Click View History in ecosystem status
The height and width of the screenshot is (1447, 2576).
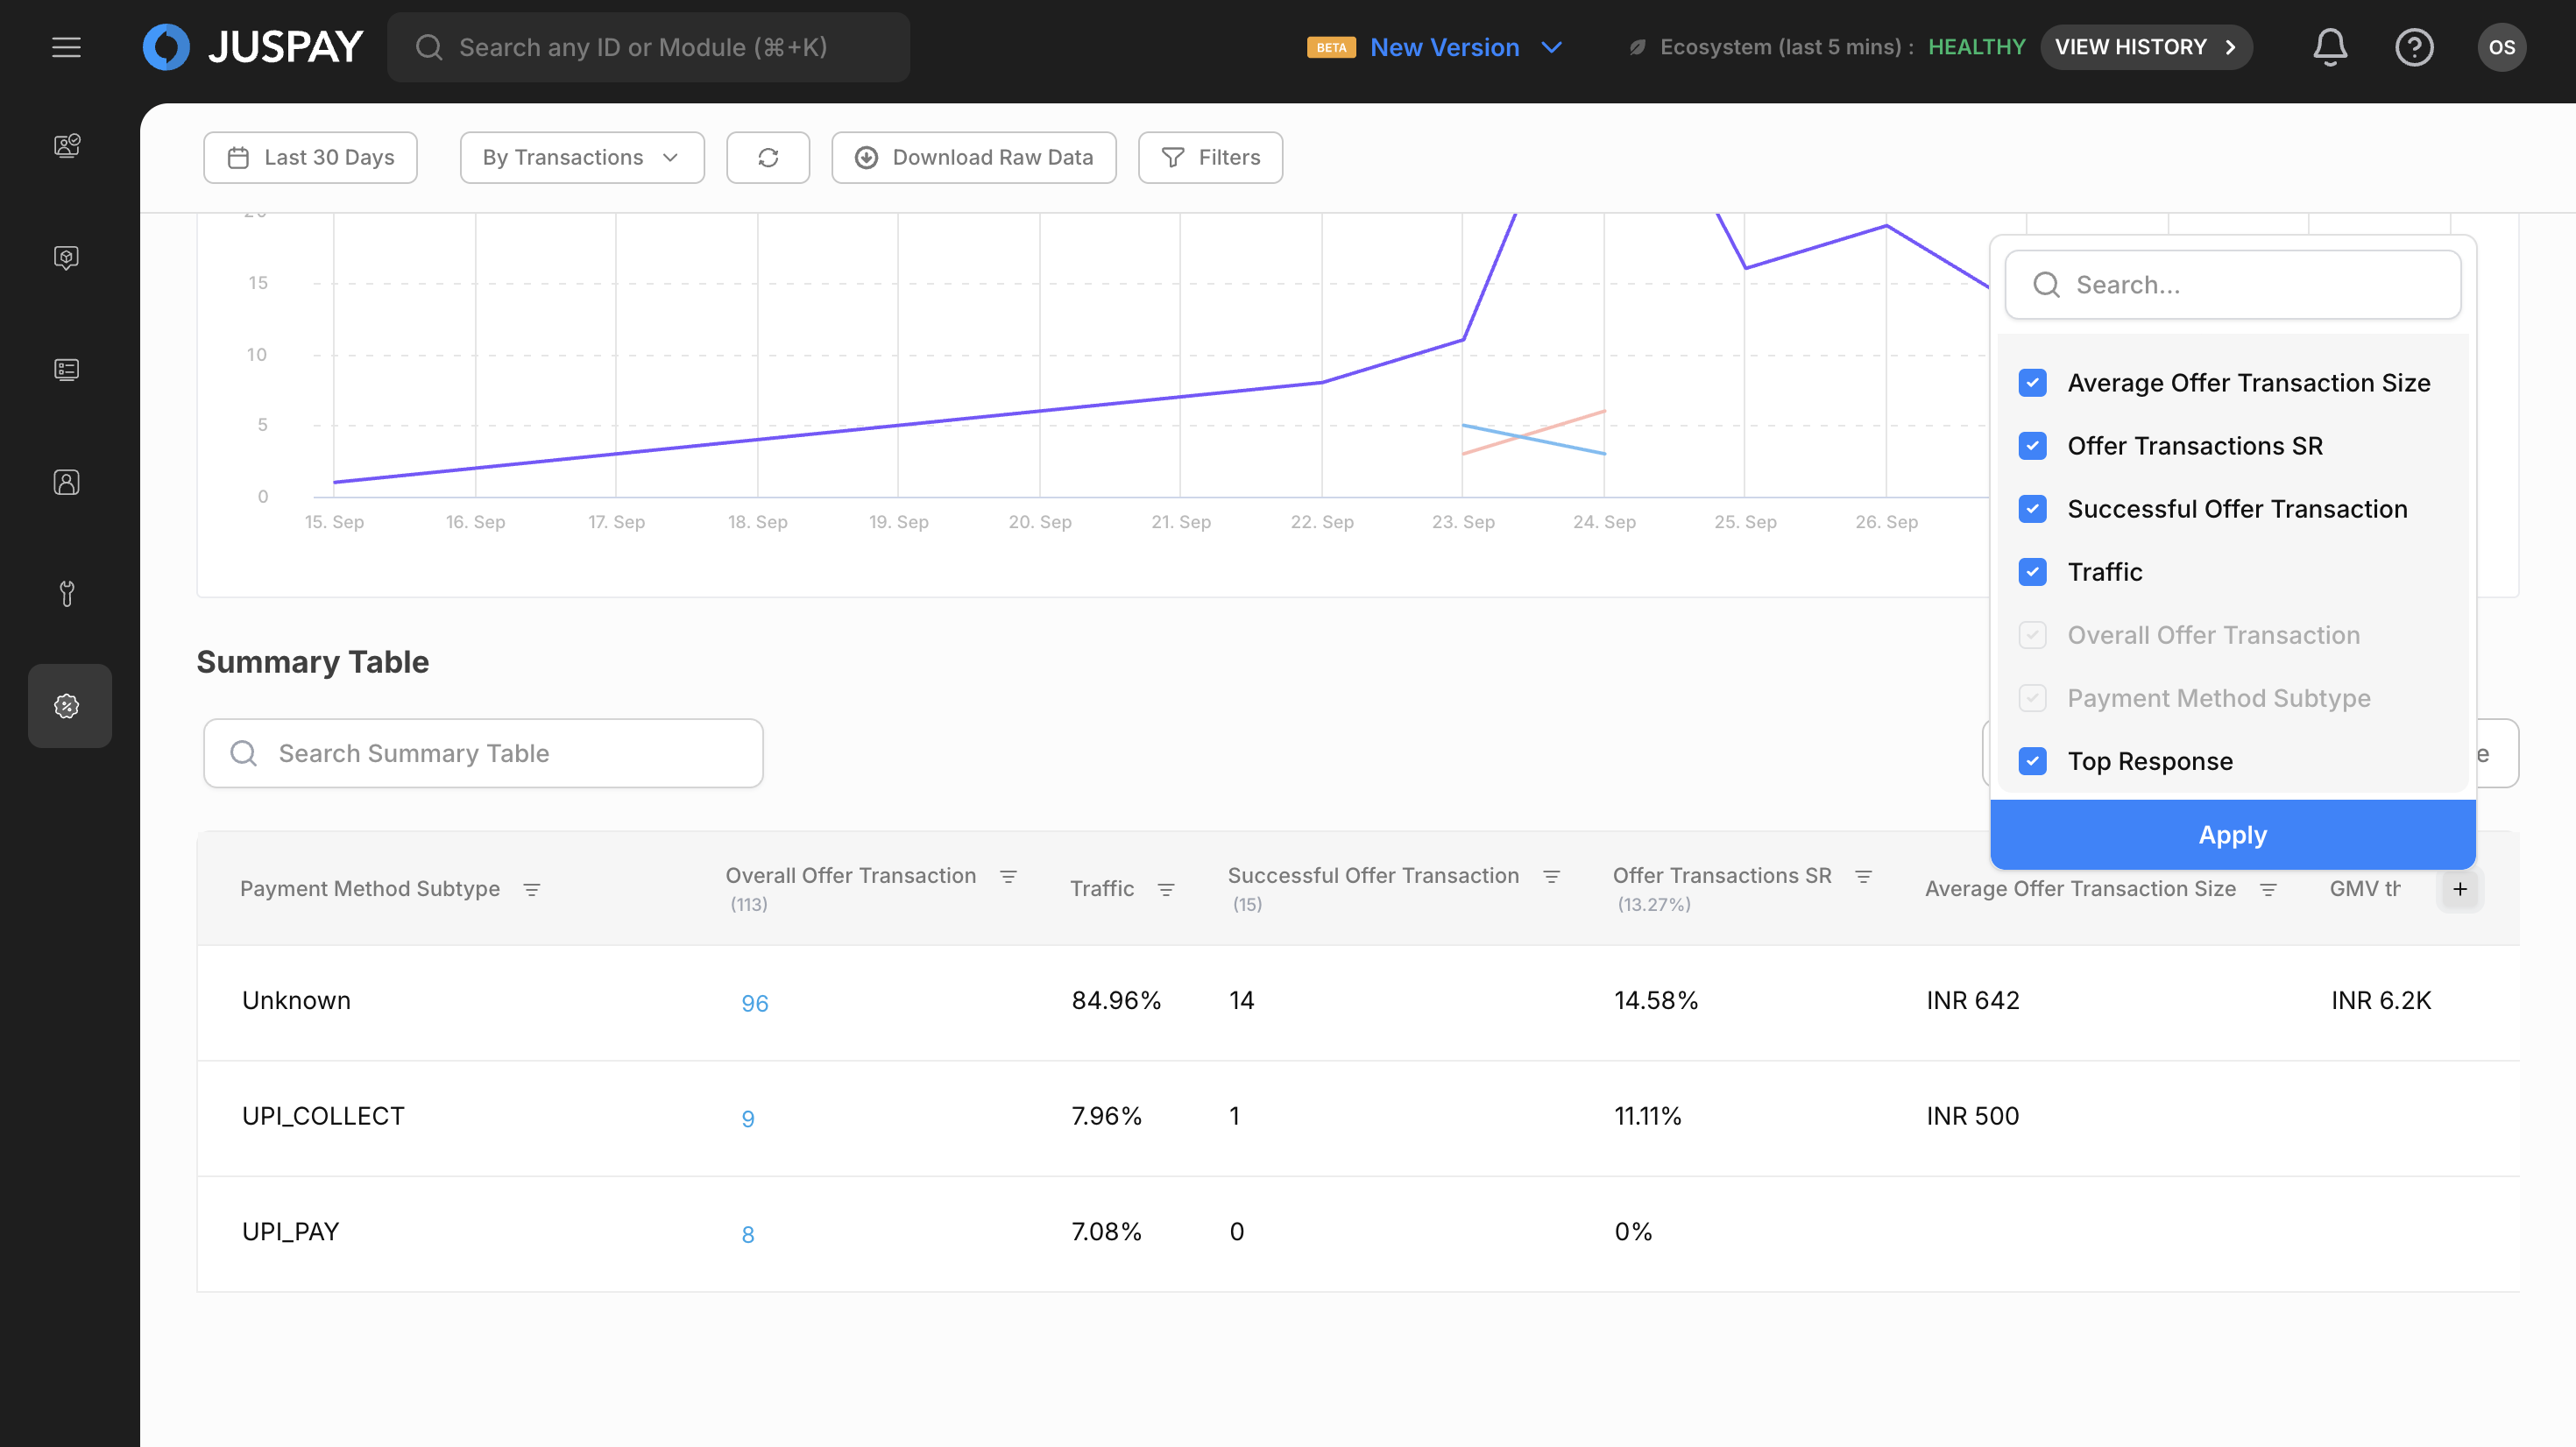(x=2145, y=47)
